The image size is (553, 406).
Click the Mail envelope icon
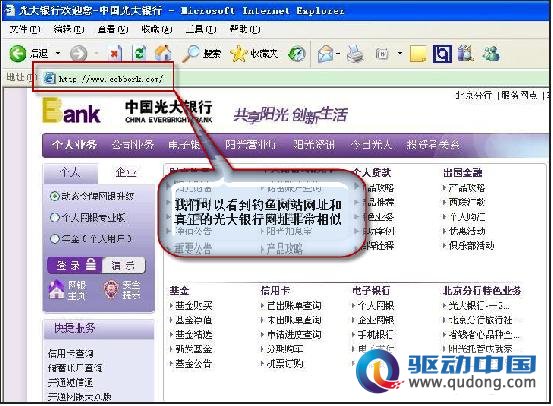[325, 54]
